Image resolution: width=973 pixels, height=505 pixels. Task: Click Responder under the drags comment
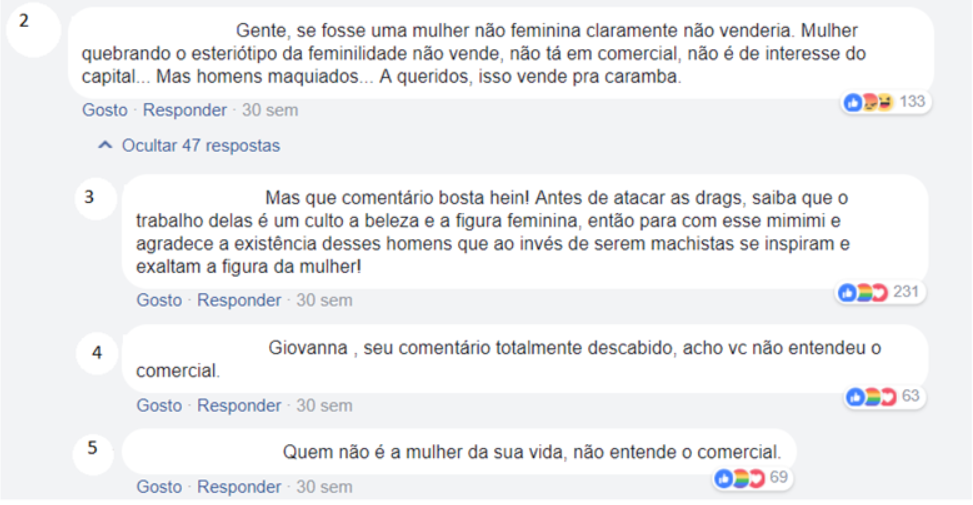pyautogui.click(x=239, y=300)
